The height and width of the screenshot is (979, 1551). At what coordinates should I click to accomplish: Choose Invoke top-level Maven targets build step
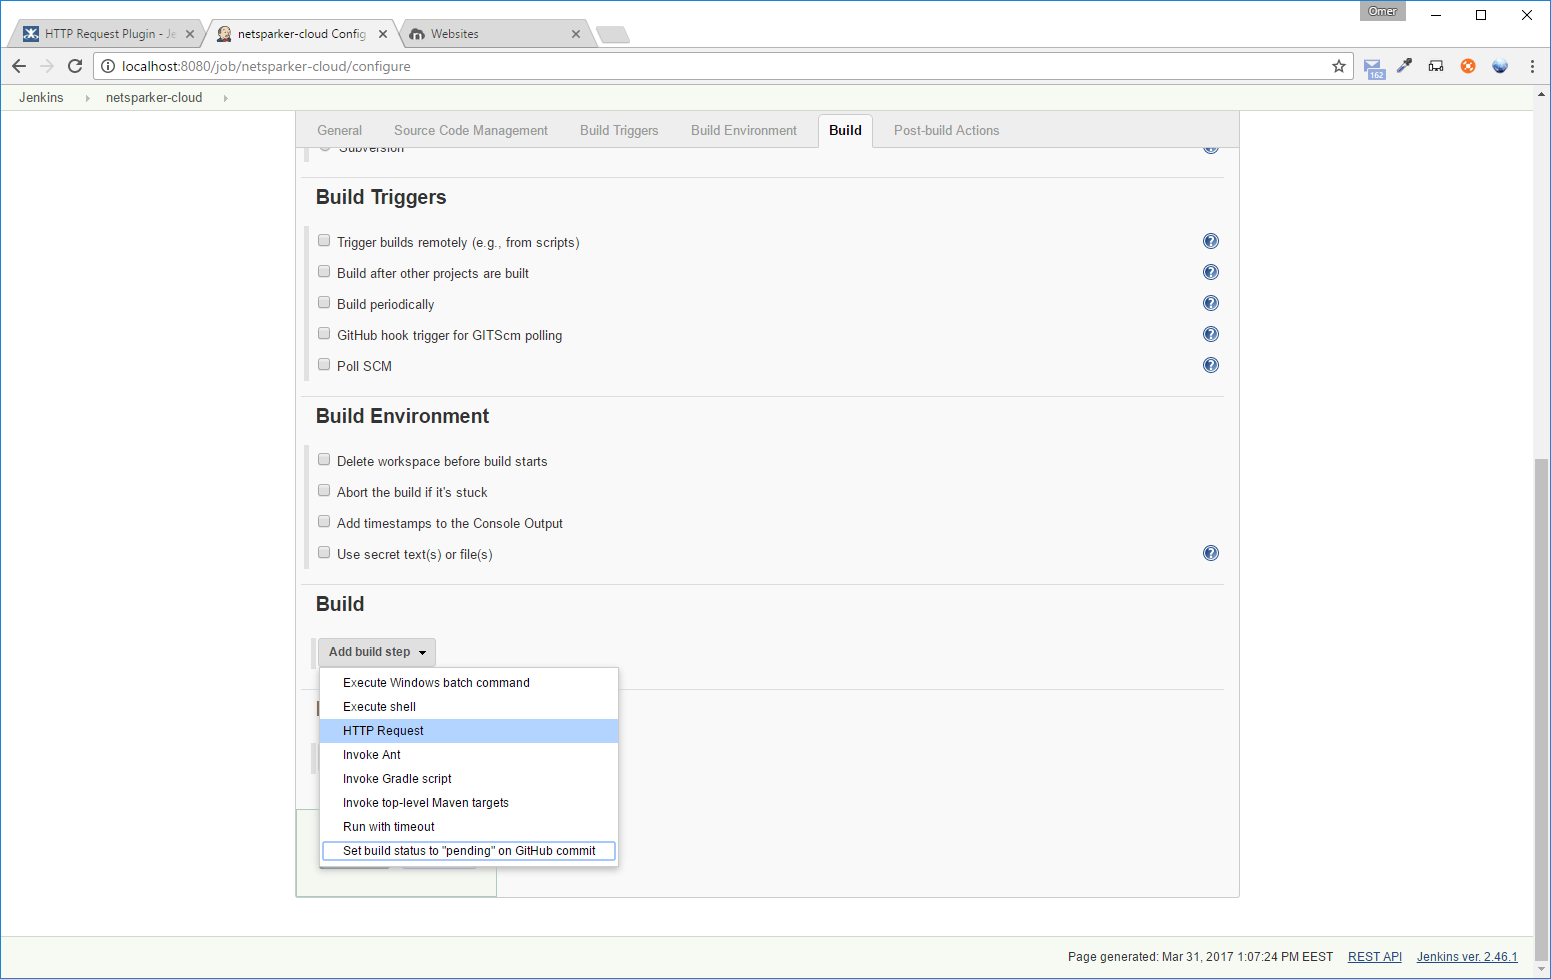tap(425, 802)
